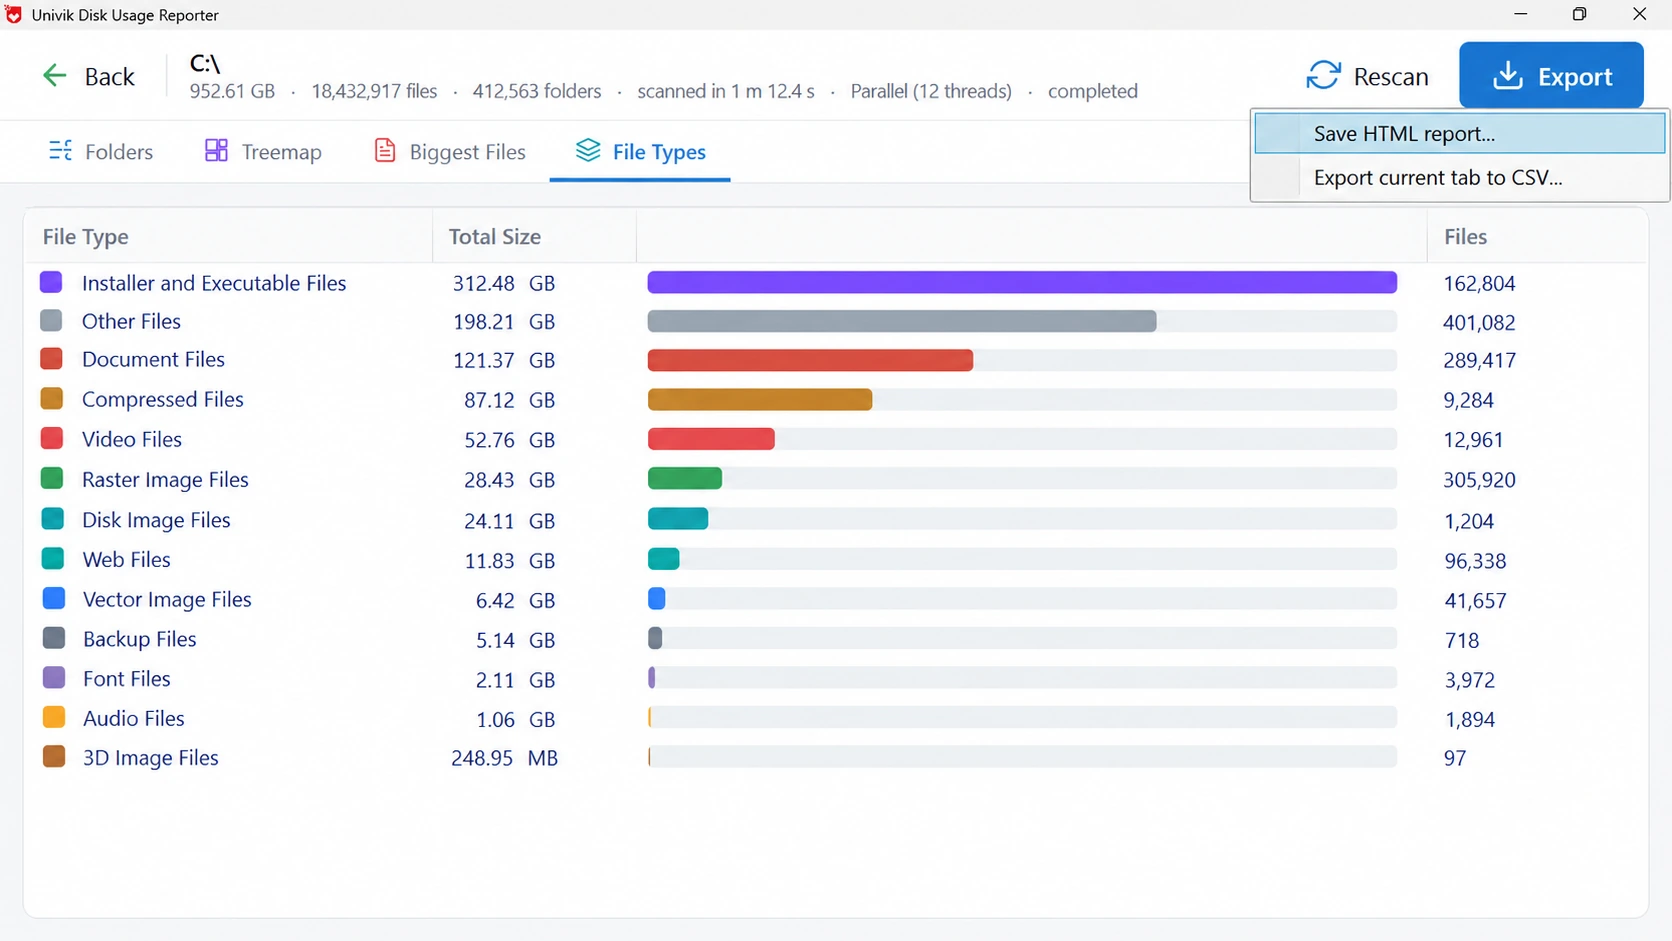Screen dimensions: 1672x941
Task: Select the Font Files row name
Action: click(126, 678)
